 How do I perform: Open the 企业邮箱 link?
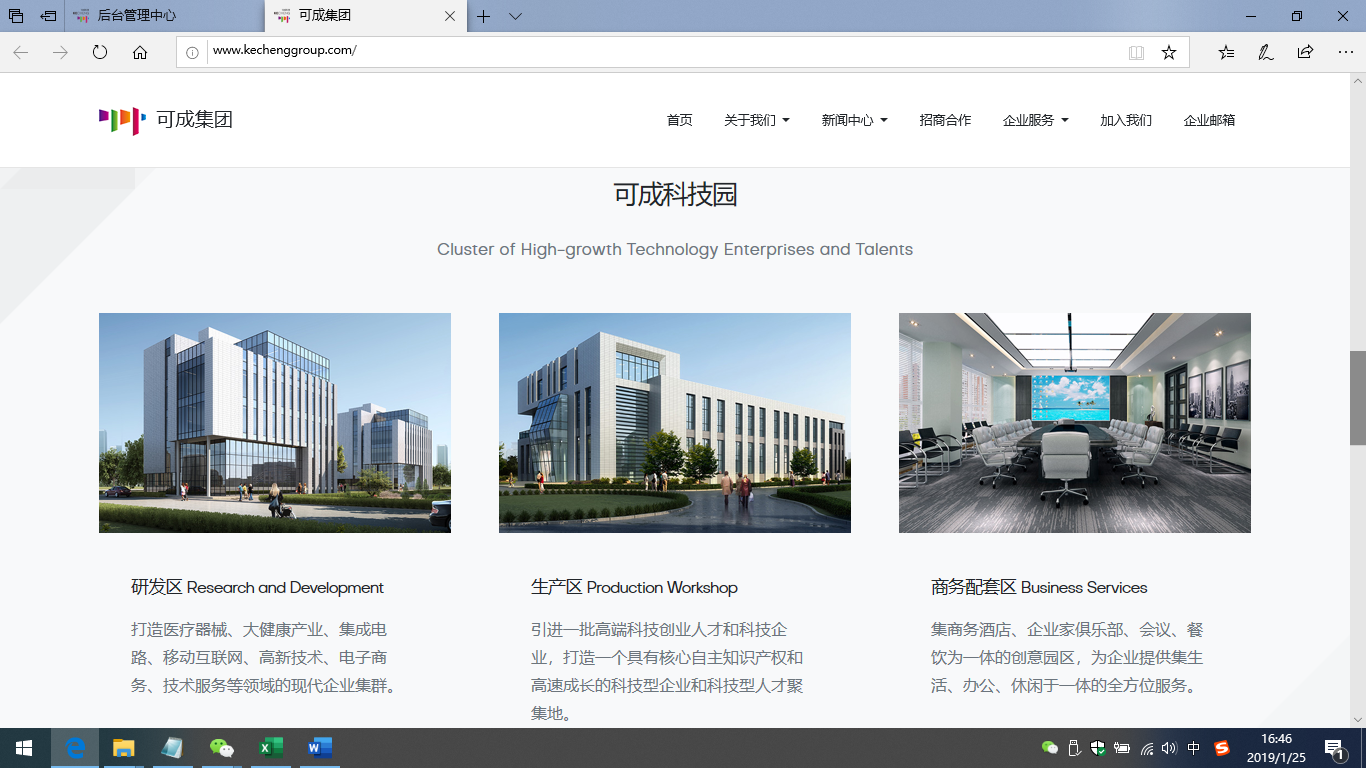tap(1209, 120)
